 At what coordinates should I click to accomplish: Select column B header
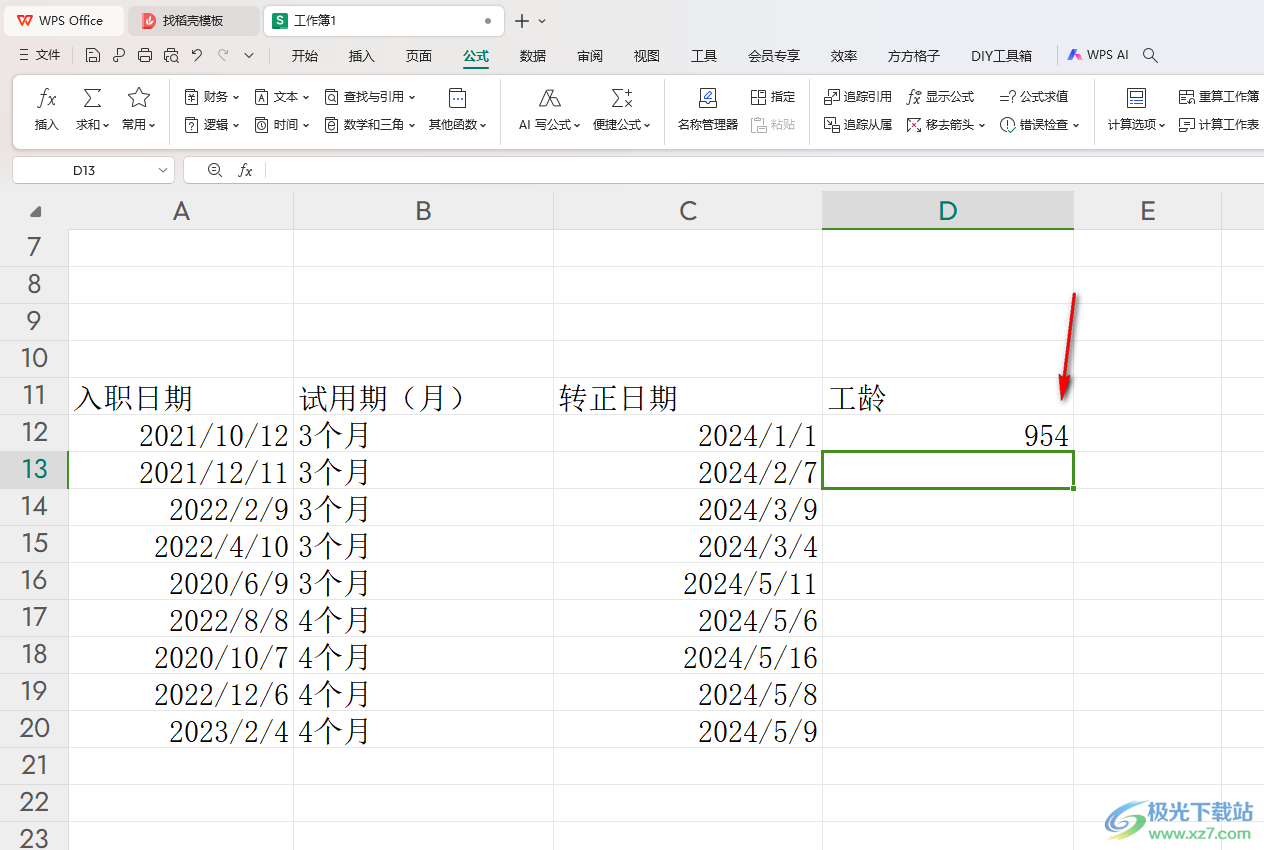click(424, 211)
